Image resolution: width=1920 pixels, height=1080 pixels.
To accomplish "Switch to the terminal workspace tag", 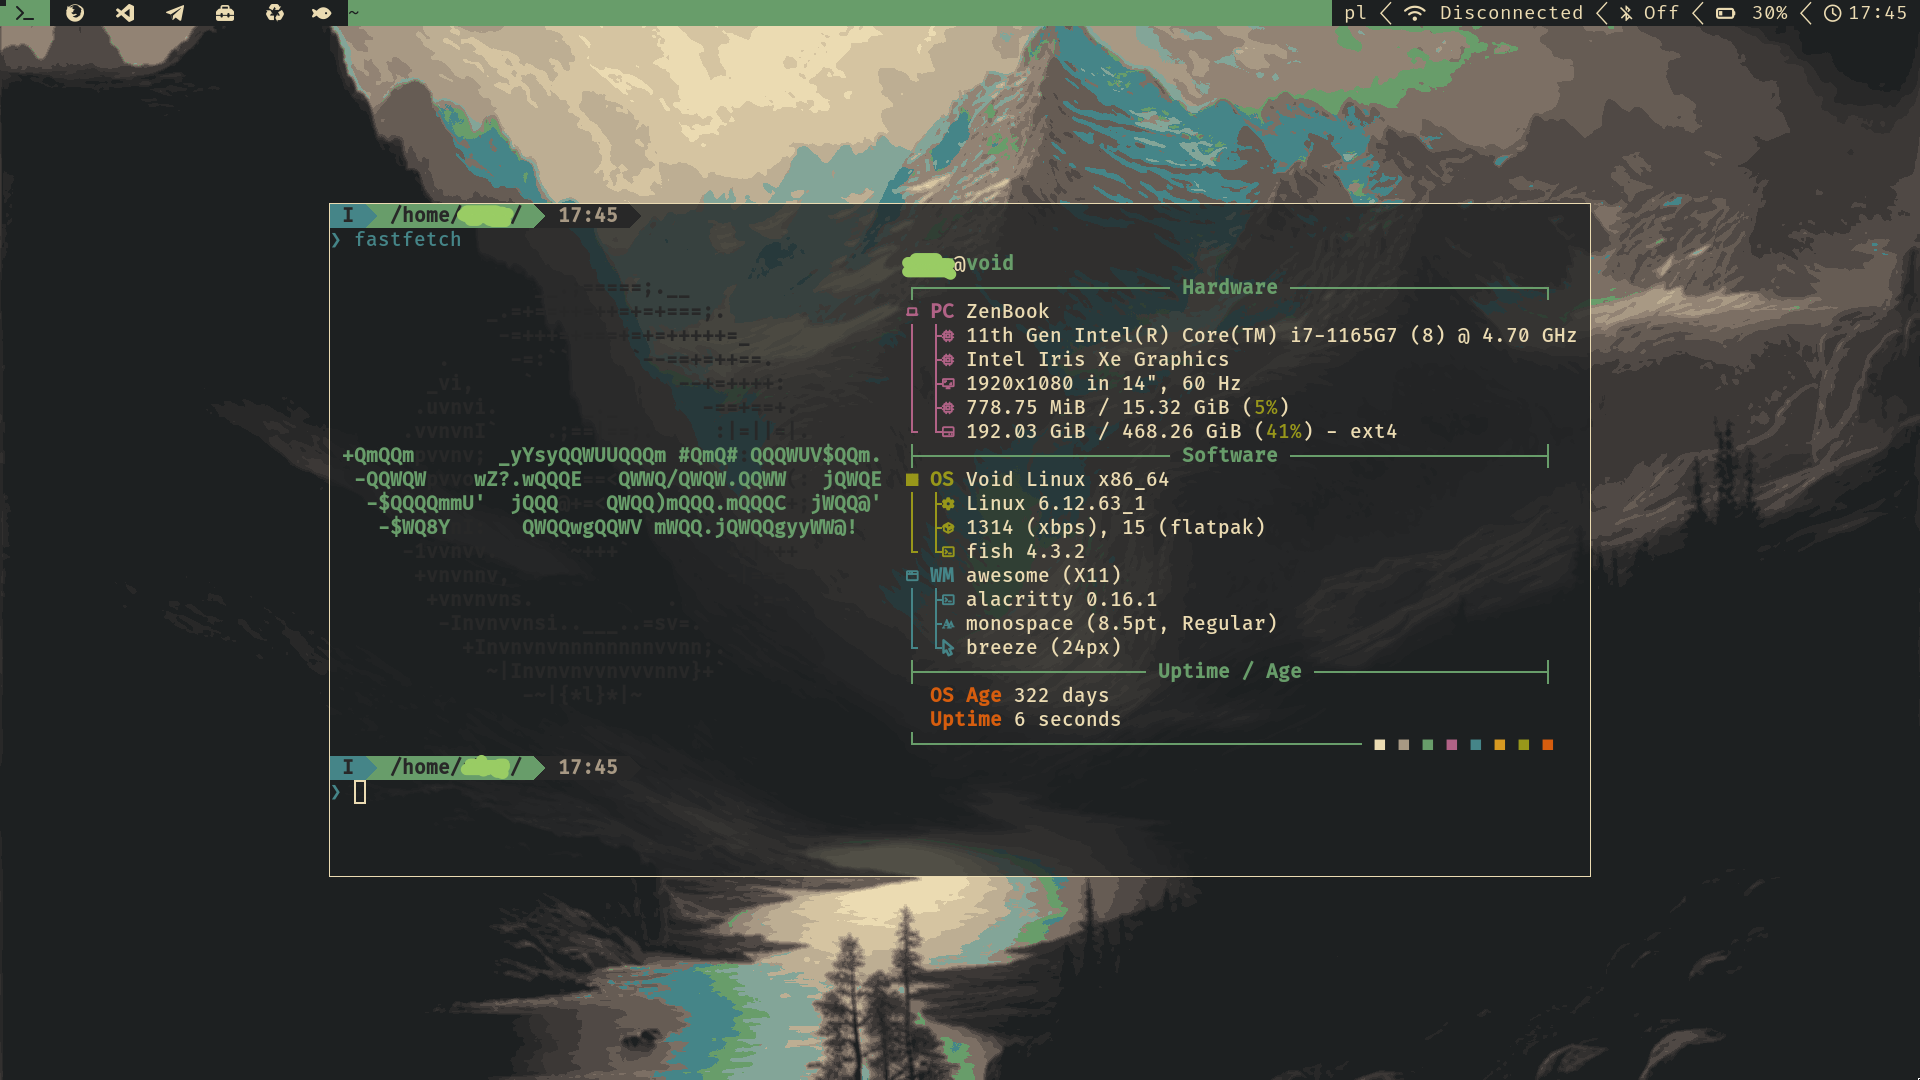I will click(25, 13).
